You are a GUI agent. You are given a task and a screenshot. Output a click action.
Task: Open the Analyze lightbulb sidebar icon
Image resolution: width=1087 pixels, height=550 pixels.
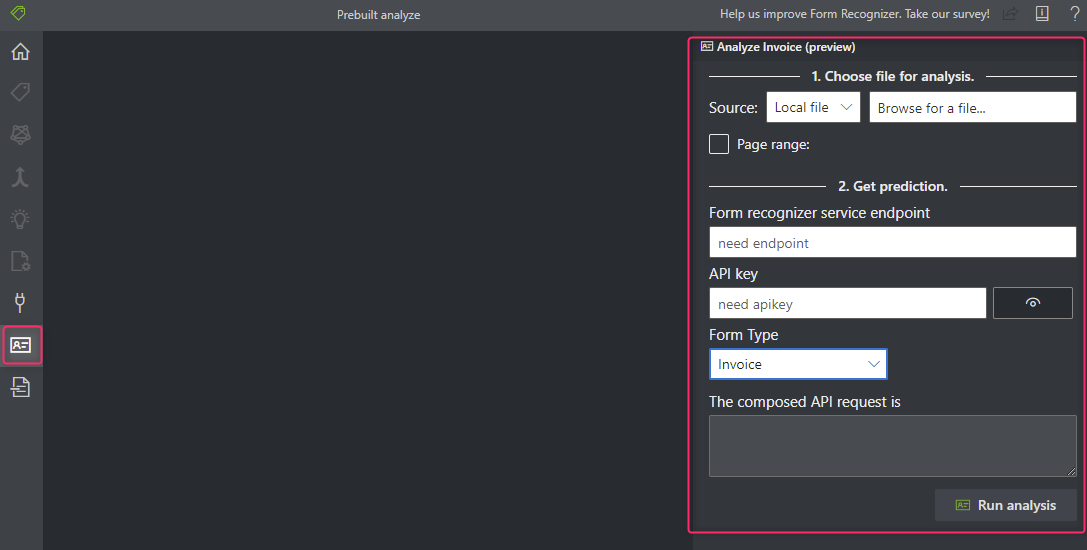click(x=20, y=219)
